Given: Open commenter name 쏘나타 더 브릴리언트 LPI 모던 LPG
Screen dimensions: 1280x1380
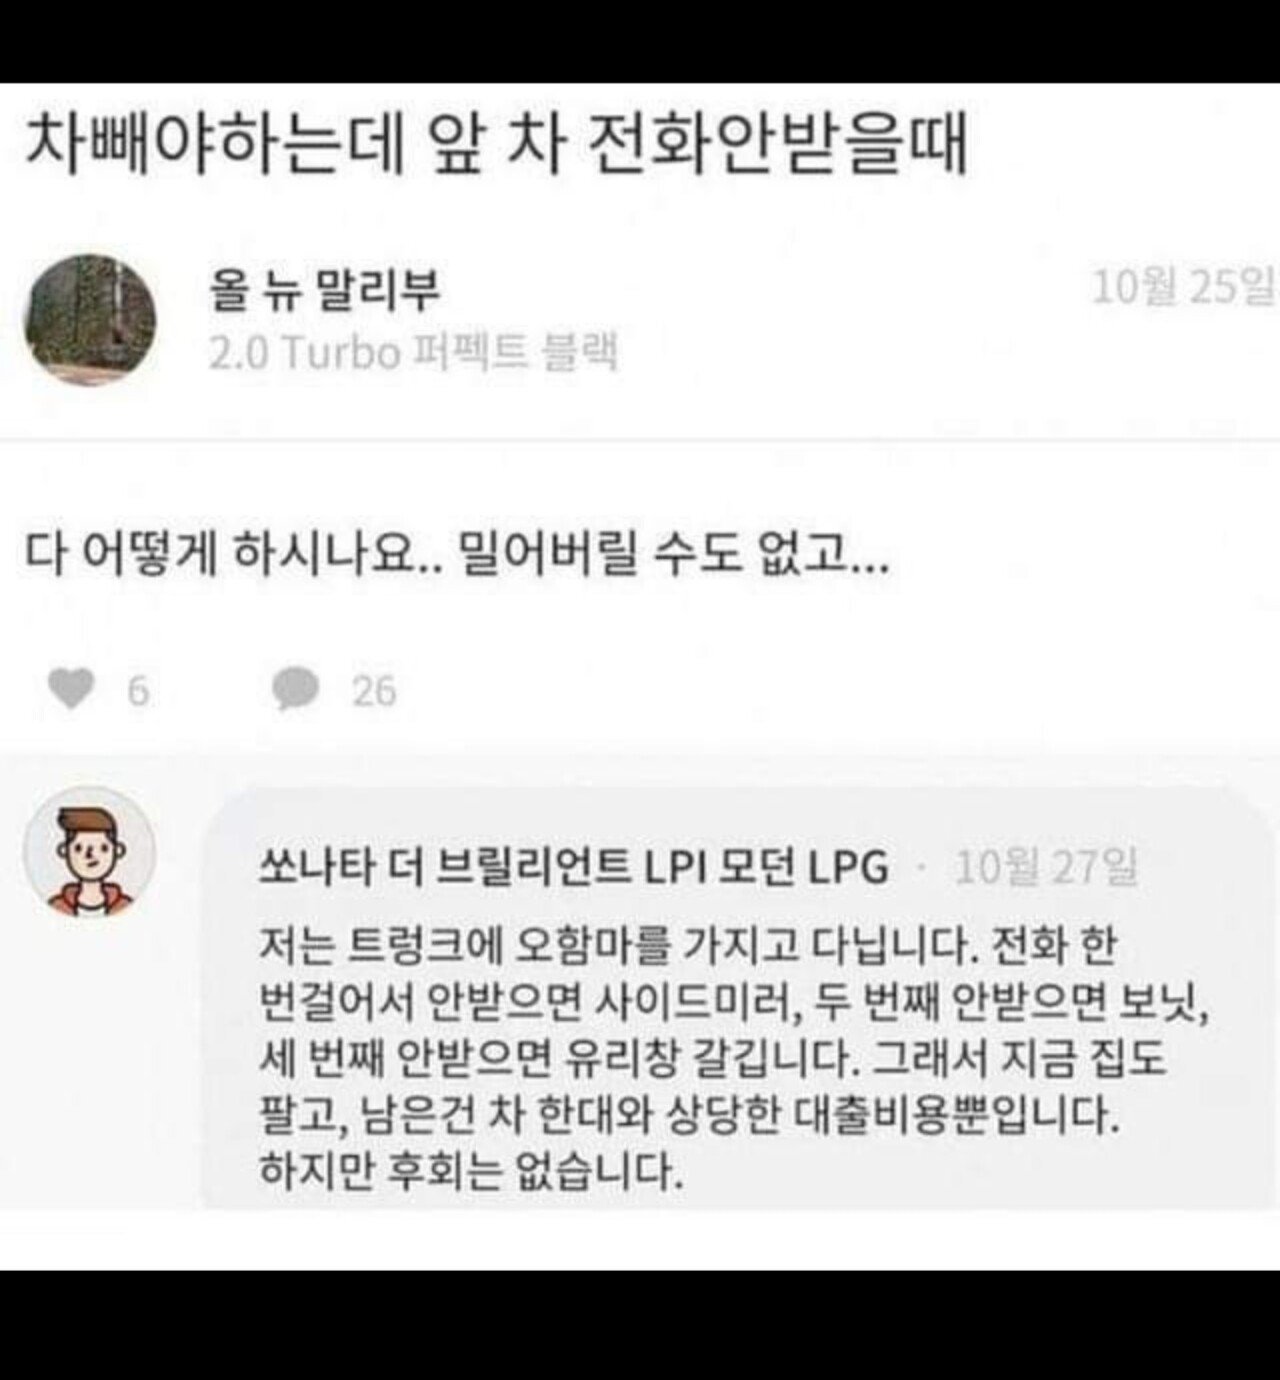Looking at the screenshot, I should (x=574, y=867).
